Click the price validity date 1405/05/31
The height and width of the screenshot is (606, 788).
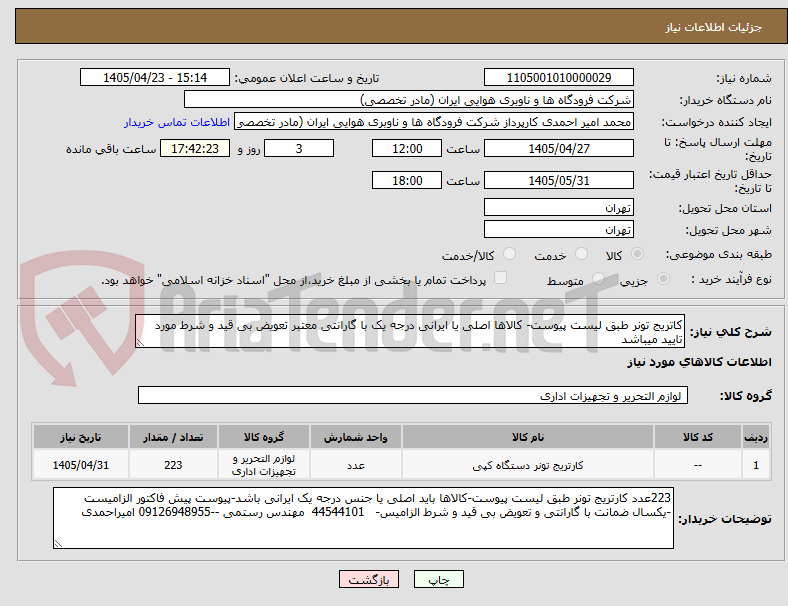559,180
